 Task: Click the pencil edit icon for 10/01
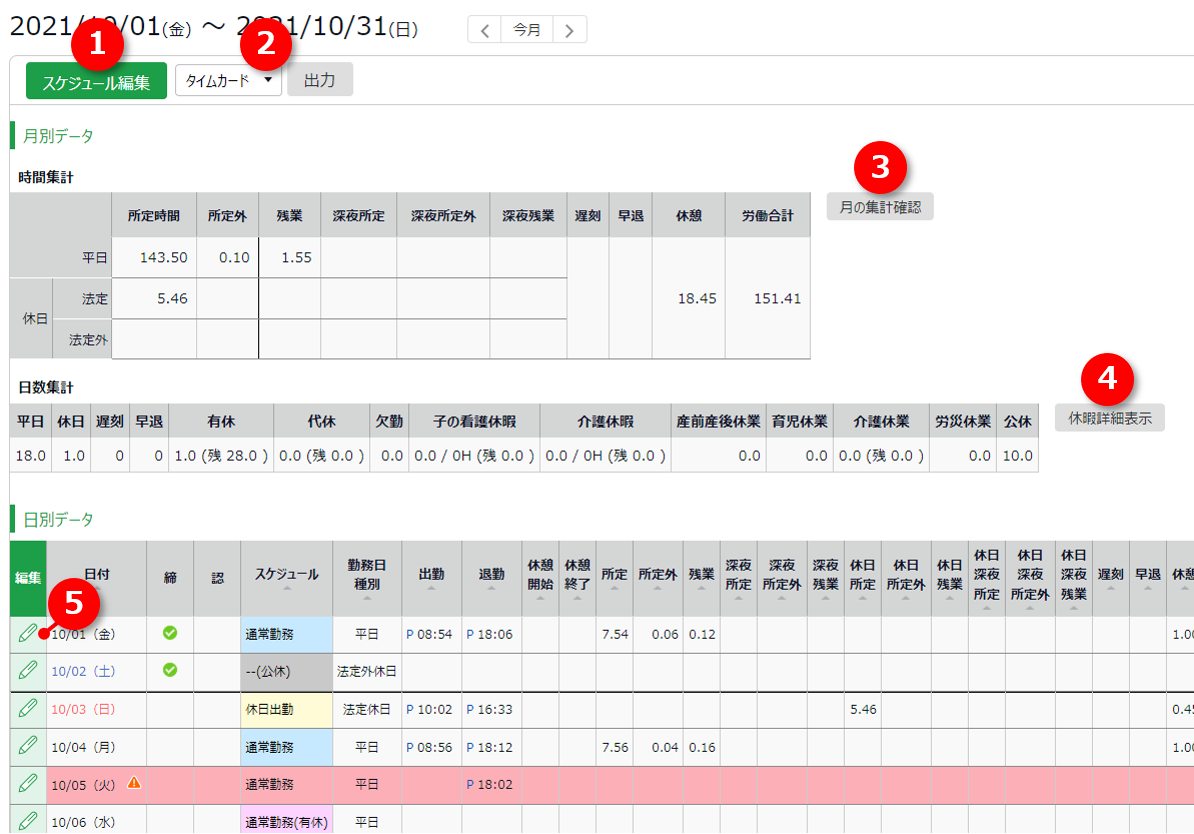[27, 633]
